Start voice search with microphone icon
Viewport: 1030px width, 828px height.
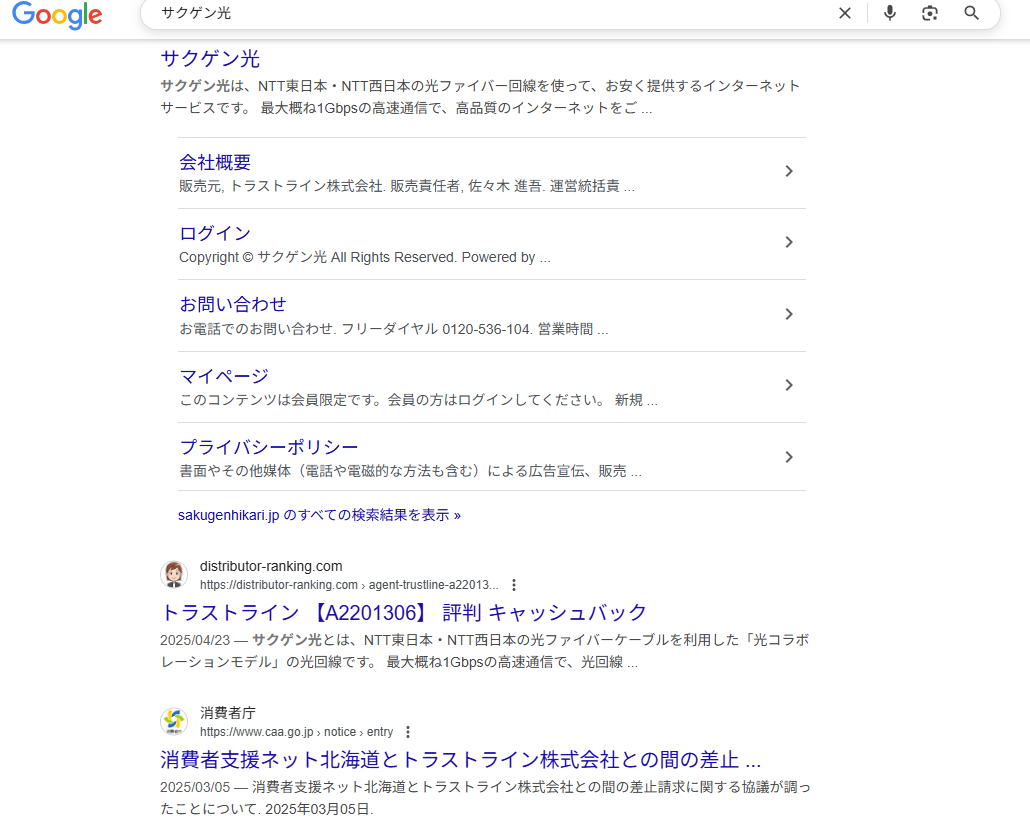pyautogui.click(x=889, y=13)
